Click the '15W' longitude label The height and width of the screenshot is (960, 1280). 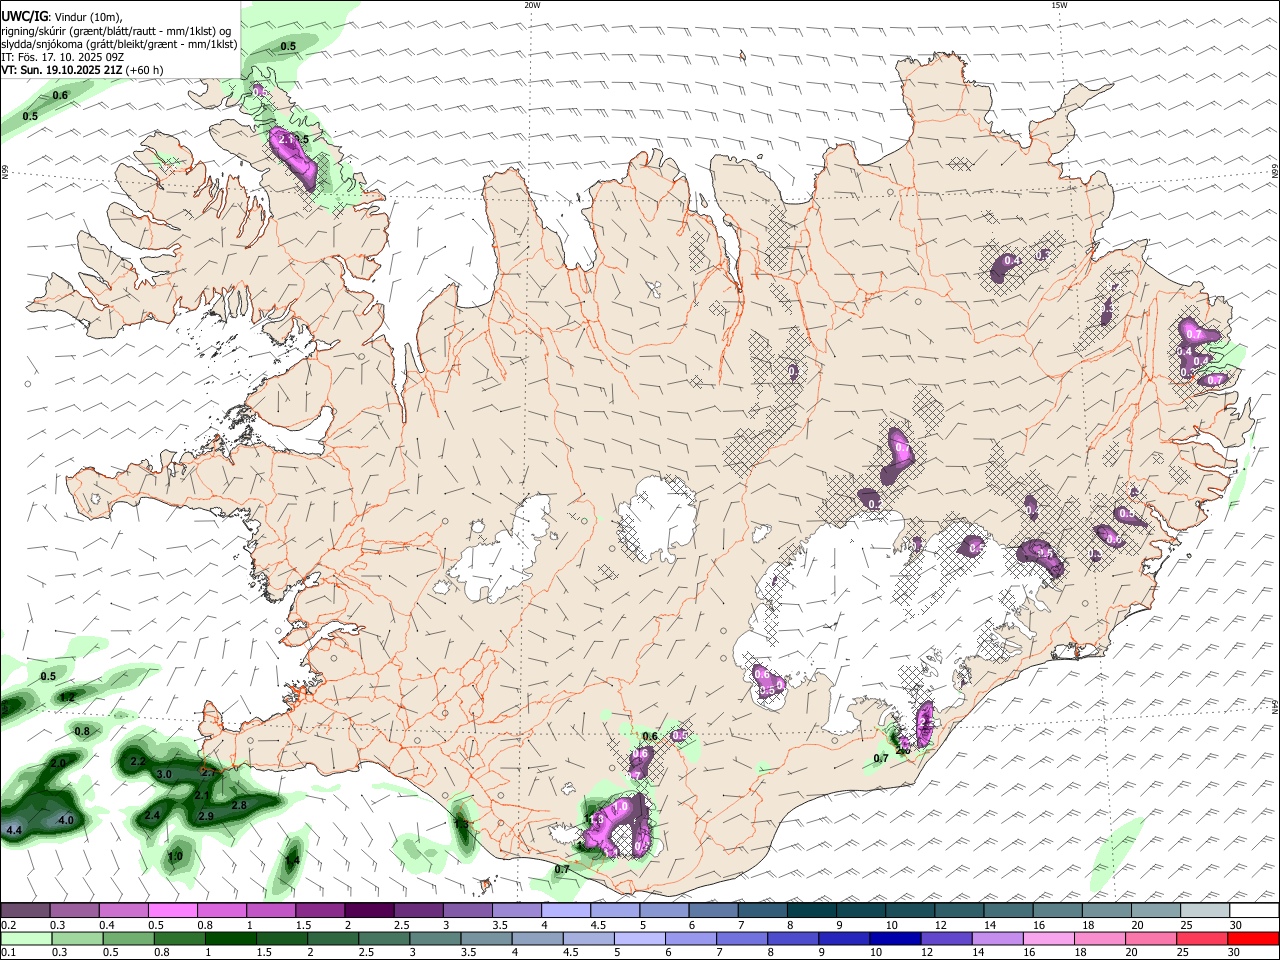(x=1059, y=5)
